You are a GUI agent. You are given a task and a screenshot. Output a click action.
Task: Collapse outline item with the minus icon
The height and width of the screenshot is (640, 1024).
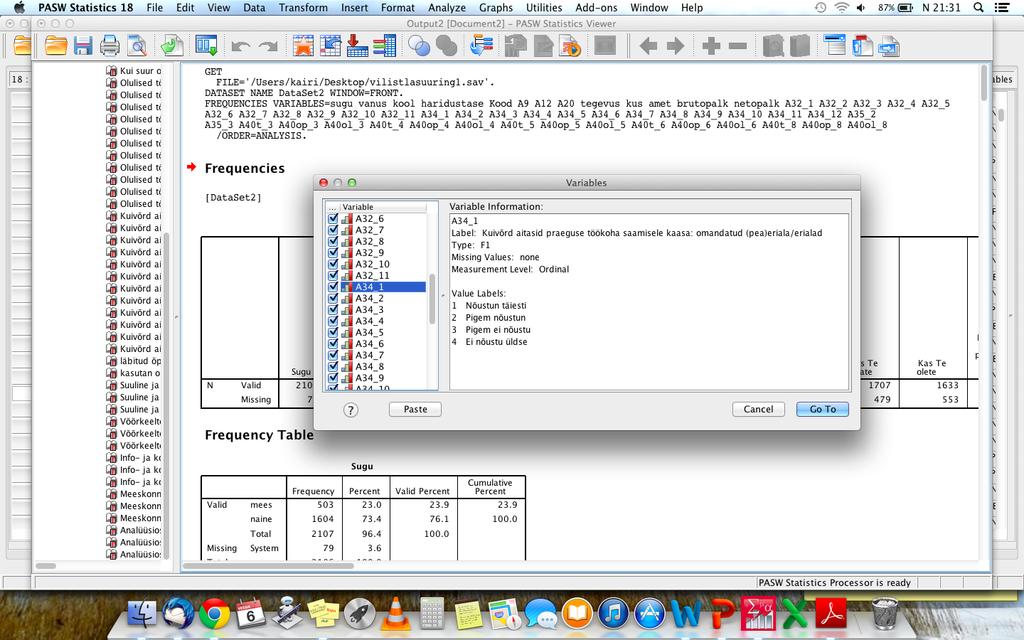[x=737, y=46]
